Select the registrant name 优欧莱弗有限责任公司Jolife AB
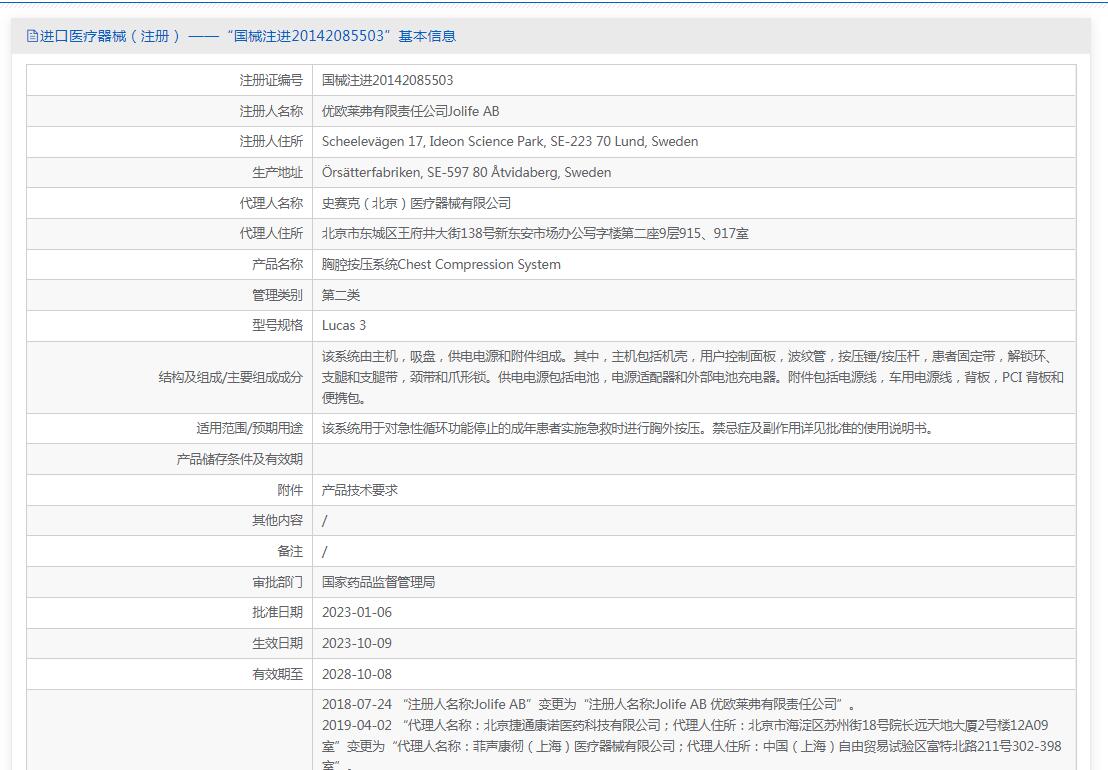This screenshot has height=770, width=1108. pyautogui.click(x=410, y=111)
